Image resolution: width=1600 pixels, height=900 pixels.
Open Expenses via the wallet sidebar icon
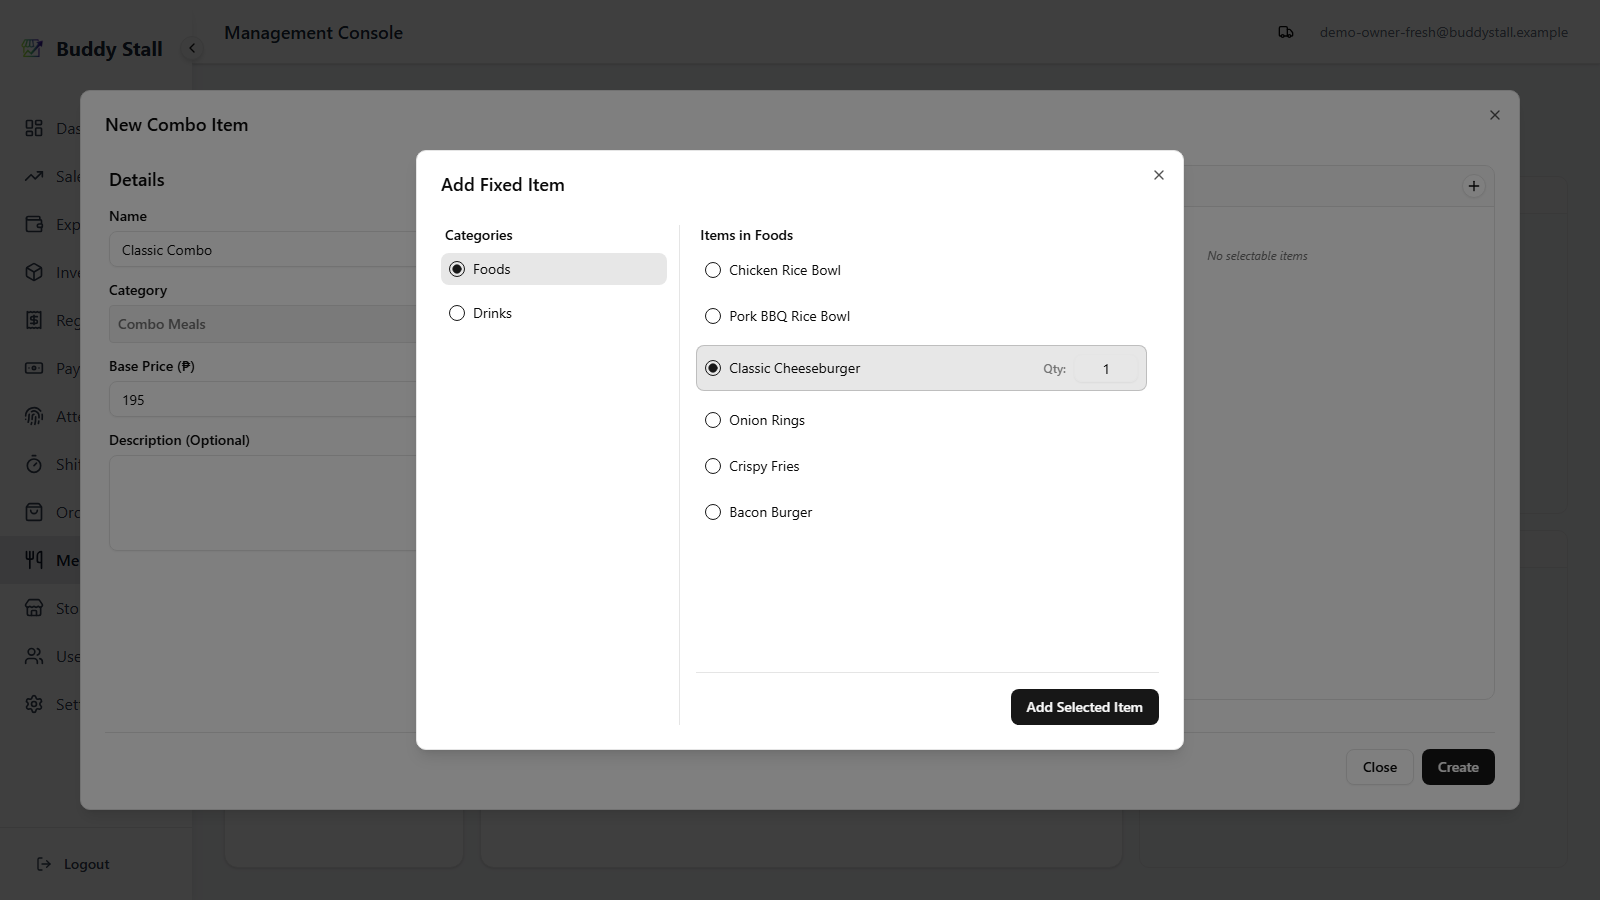[34, 224]
